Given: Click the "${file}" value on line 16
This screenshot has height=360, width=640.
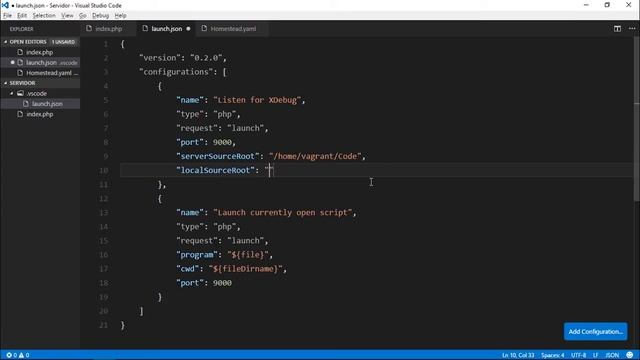Looking at the screenshot, I should click(x=248, y=255).
